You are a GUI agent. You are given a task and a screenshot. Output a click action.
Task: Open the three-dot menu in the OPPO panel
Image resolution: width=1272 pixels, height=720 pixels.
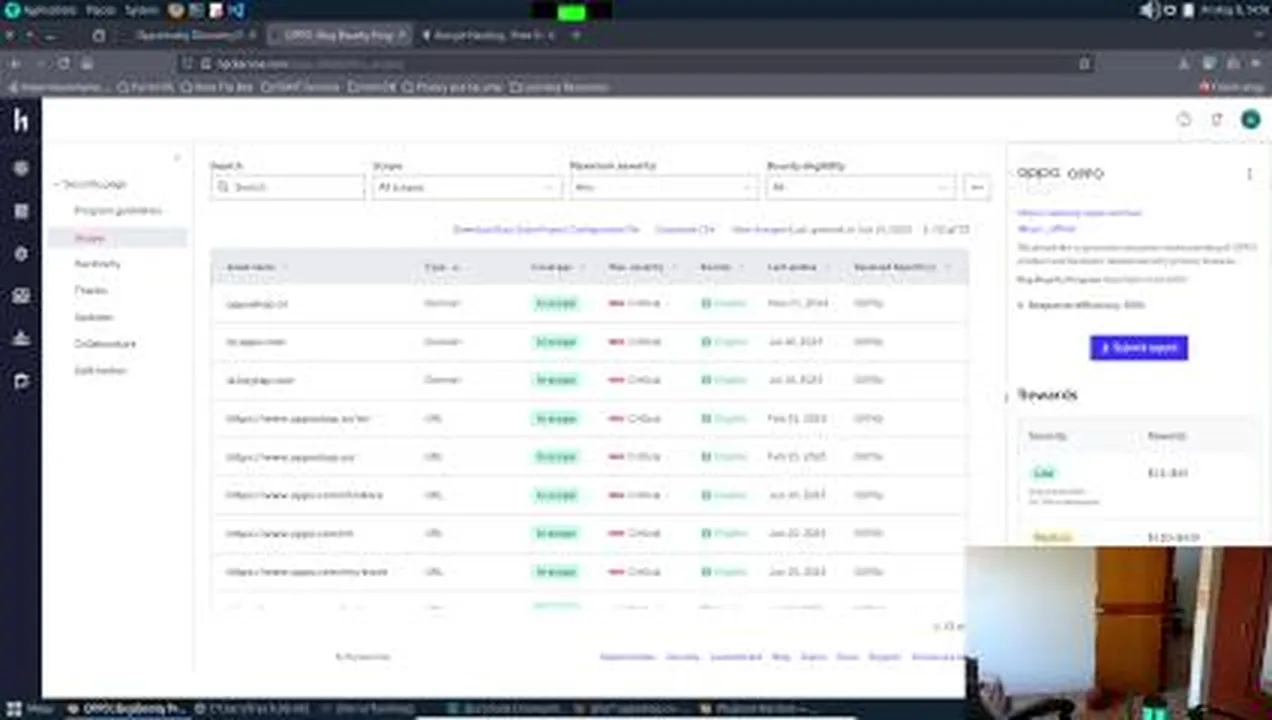click(1249, 173)
